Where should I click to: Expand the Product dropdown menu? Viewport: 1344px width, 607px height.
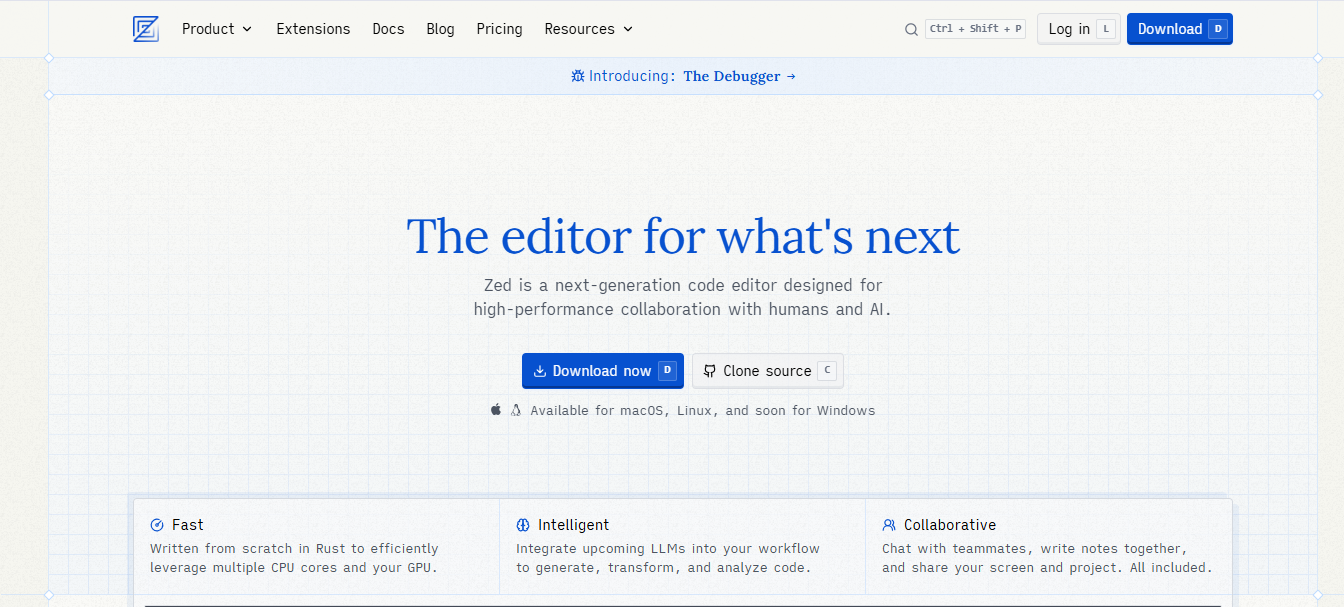[x=217, y=29]
